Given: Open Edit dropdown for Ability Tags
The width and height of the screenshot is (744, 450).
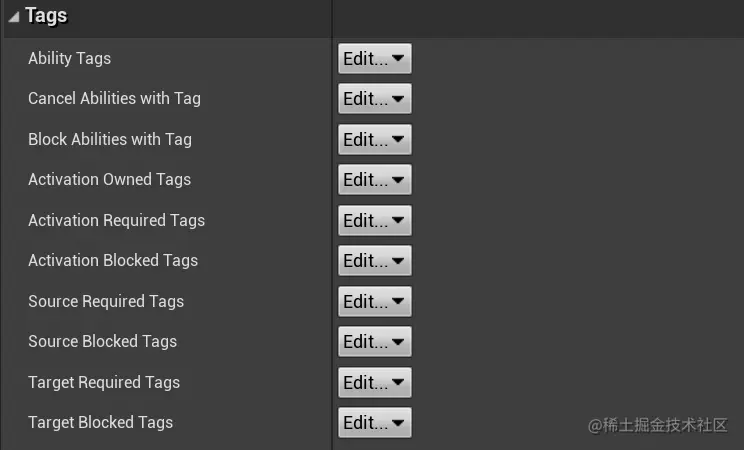Looking at the screenshot, I should coord(374,59).
